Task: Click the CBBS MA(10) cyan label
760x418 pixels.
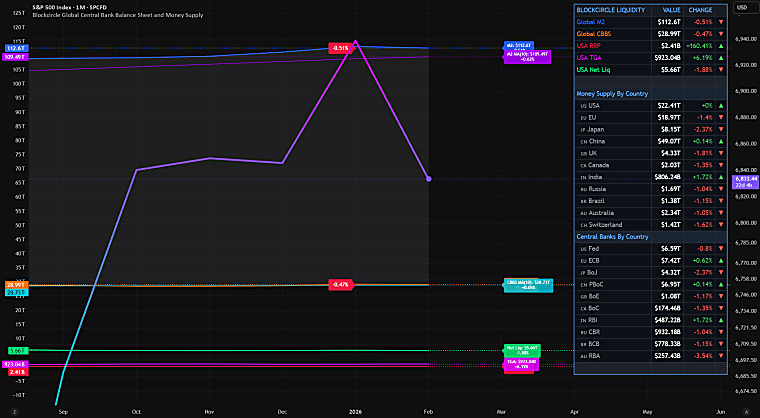Action: (528, 285)
